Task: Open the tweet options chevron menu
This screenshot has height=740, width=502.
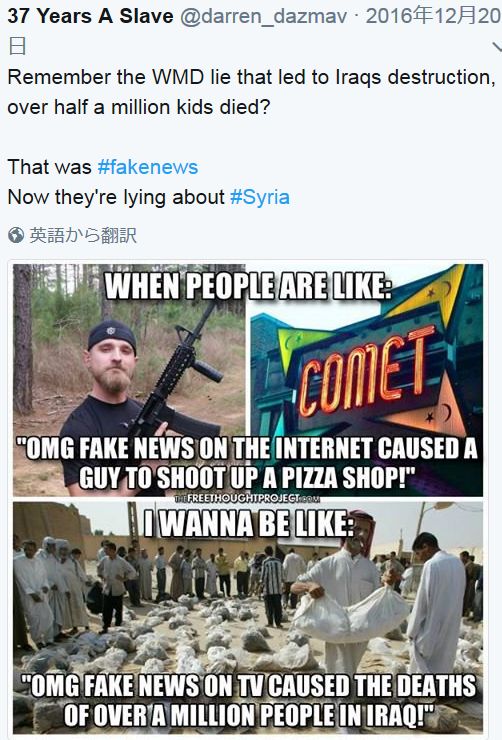Action: coord(497,46)
